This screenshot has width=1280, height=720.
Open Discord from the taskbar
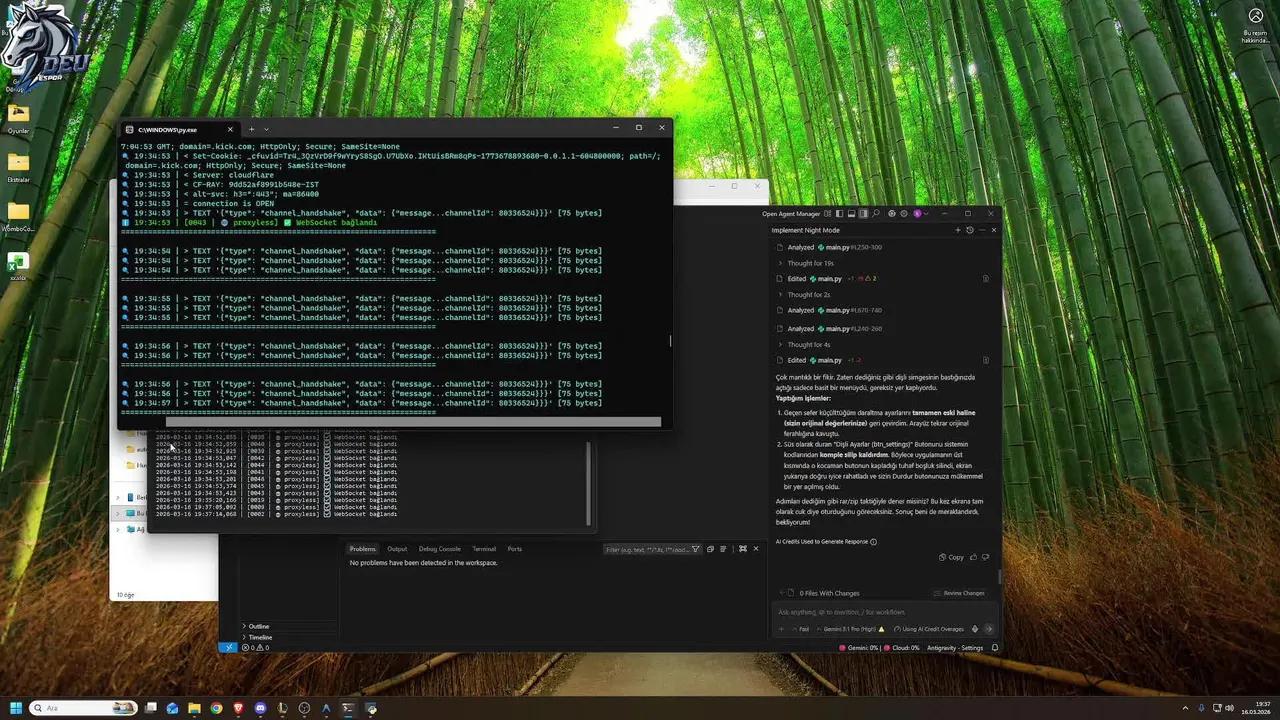260,708
